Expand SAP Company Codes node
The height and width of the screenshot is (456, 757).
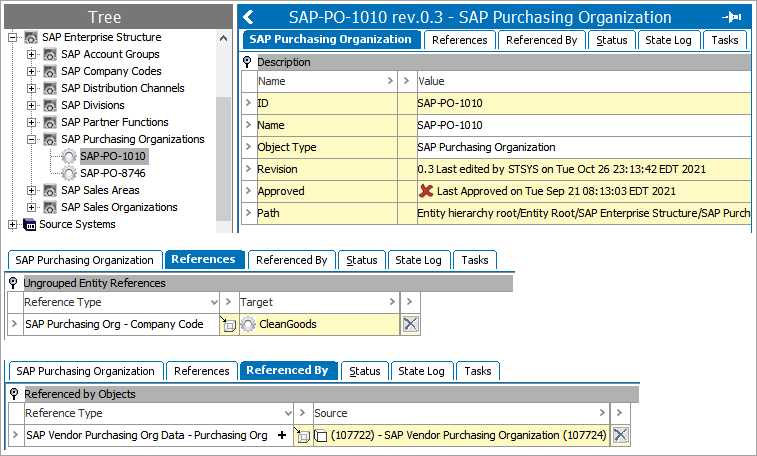[x=31, y=71]
